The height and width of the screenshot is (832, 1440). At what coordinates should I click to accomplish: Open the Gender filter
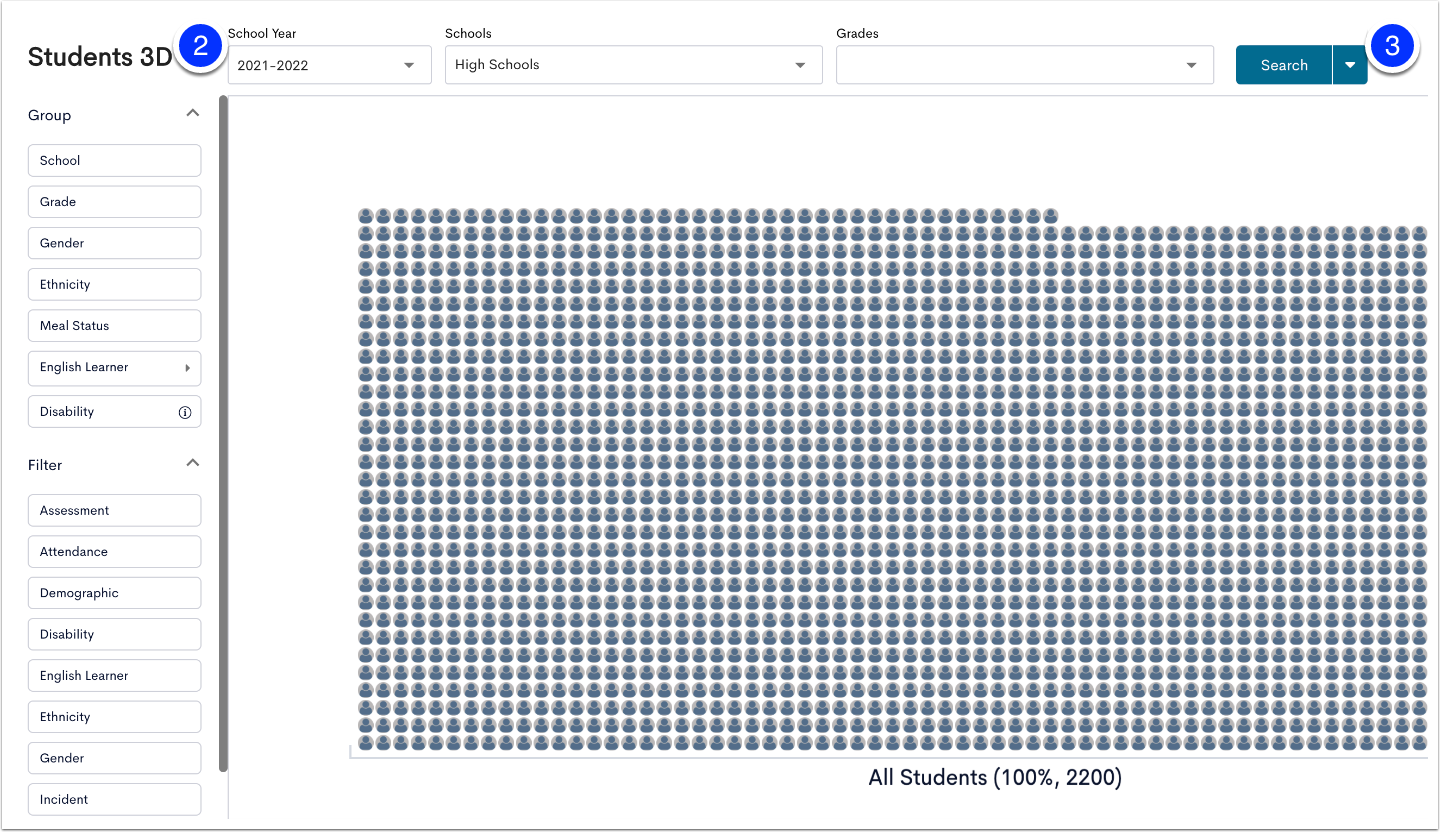[115, 758]
